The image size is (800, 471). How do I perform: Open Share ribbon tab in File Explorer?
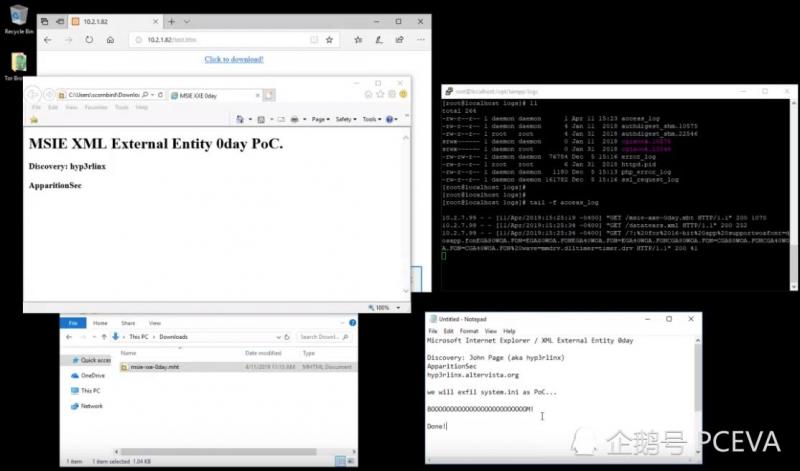(128, 323)
